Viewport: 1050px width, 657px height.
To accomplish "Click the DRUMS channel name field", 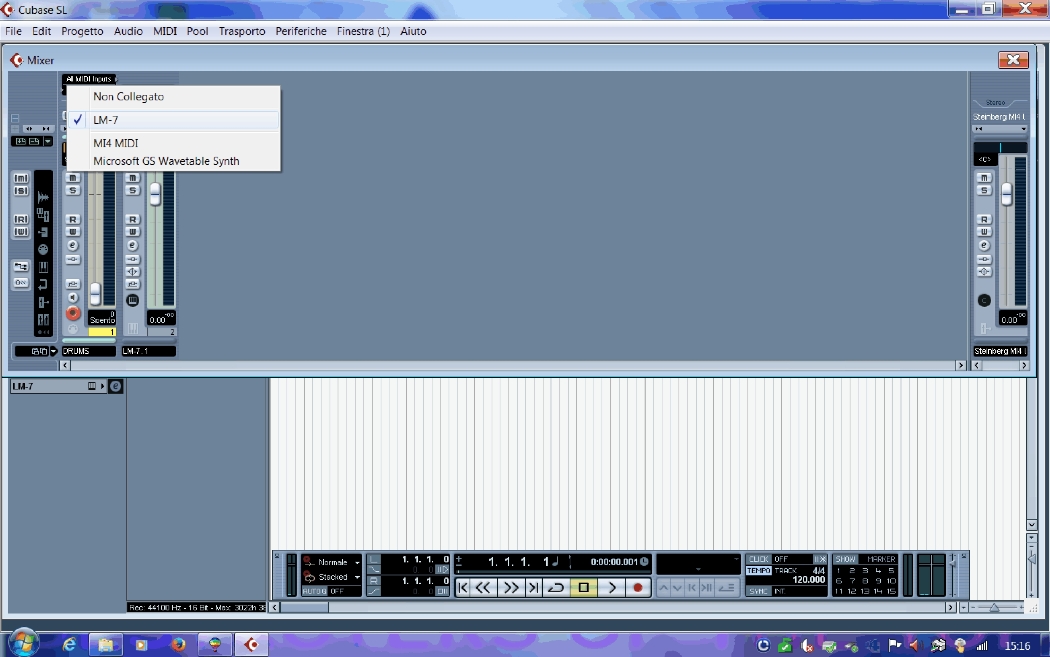I will [x=88, y=351].
